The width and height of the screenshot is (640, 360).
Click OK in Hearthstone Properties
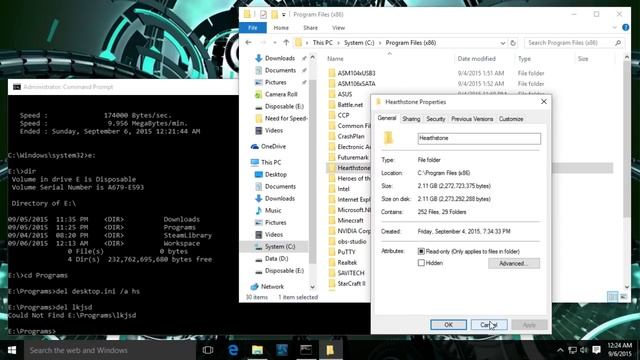[x=448, y=325]
